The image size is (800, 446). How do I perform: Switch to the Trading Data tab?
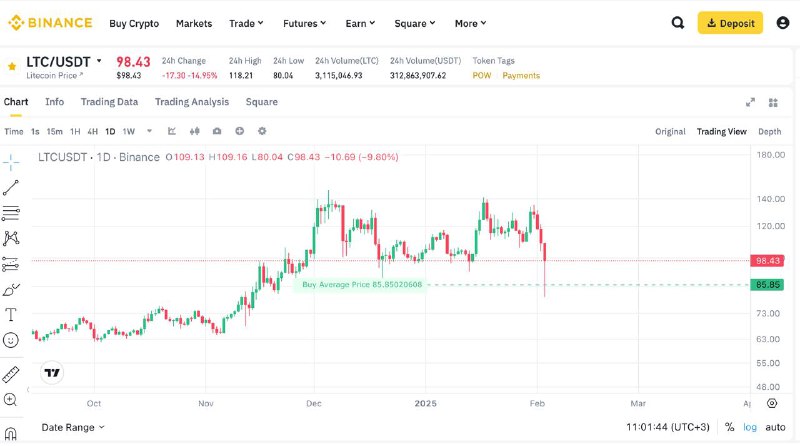coord(109,102)
